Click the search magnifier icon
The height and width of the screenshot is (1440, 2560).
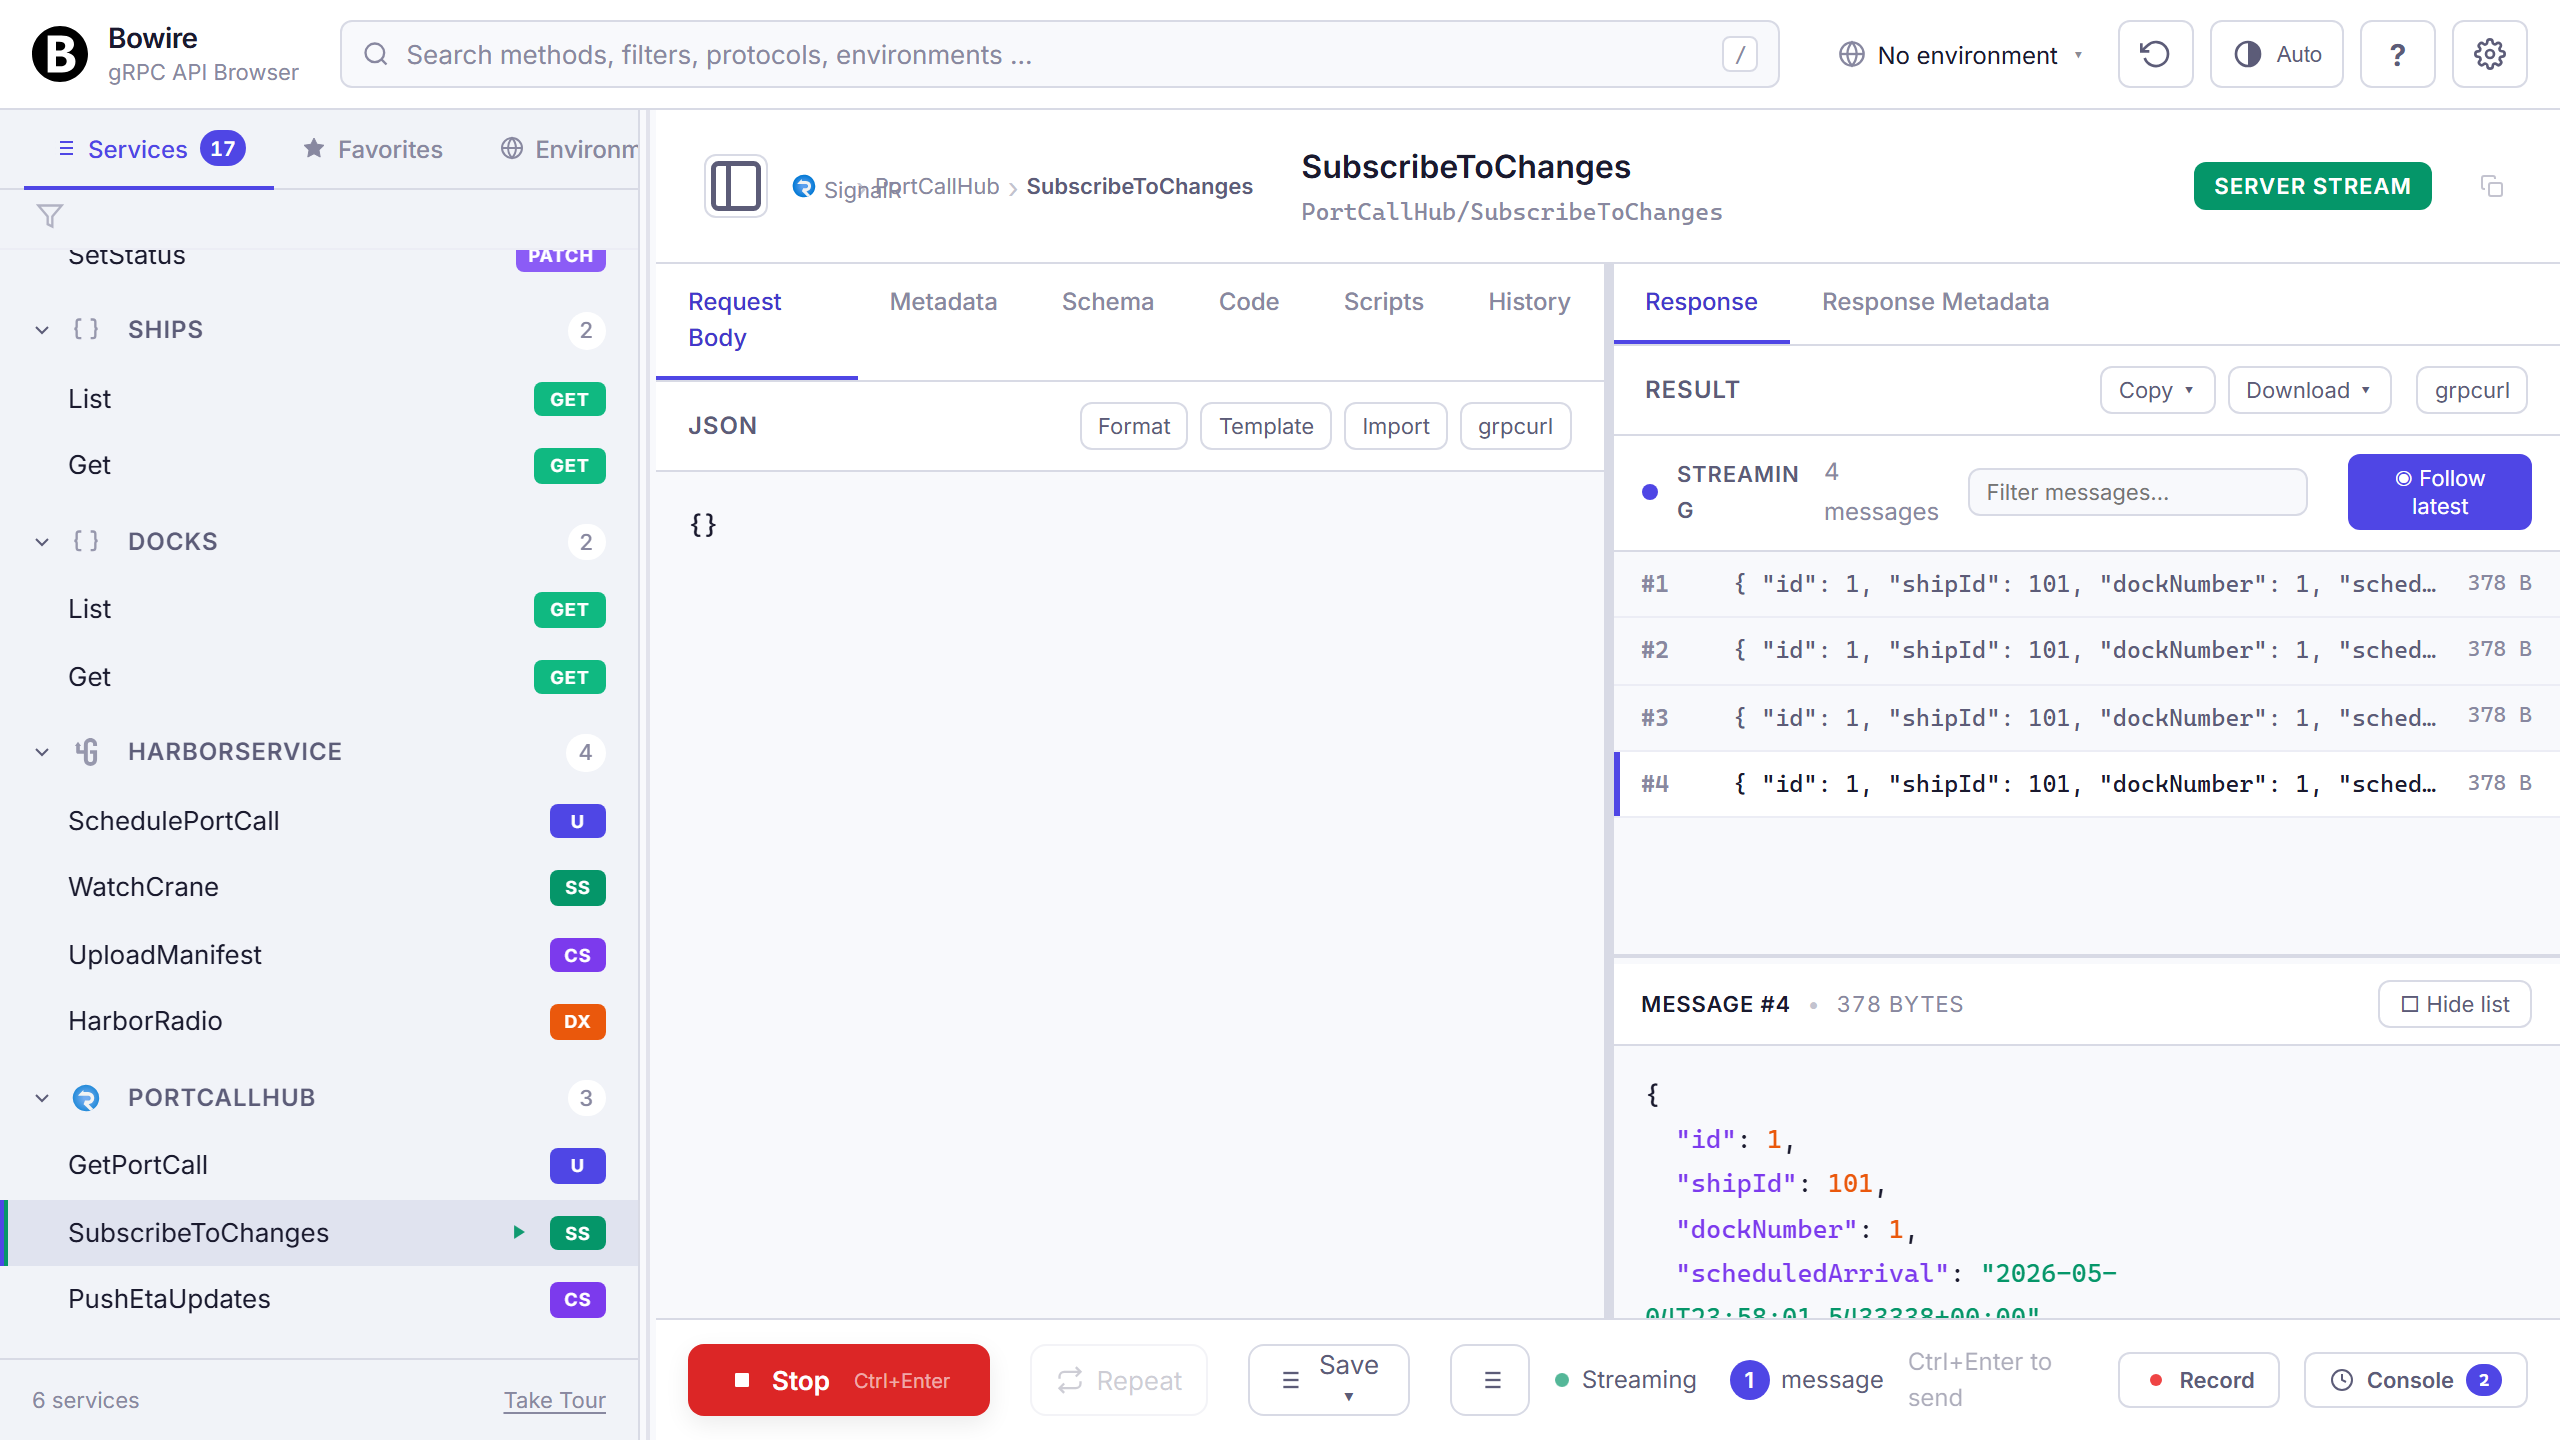point(375,54)
